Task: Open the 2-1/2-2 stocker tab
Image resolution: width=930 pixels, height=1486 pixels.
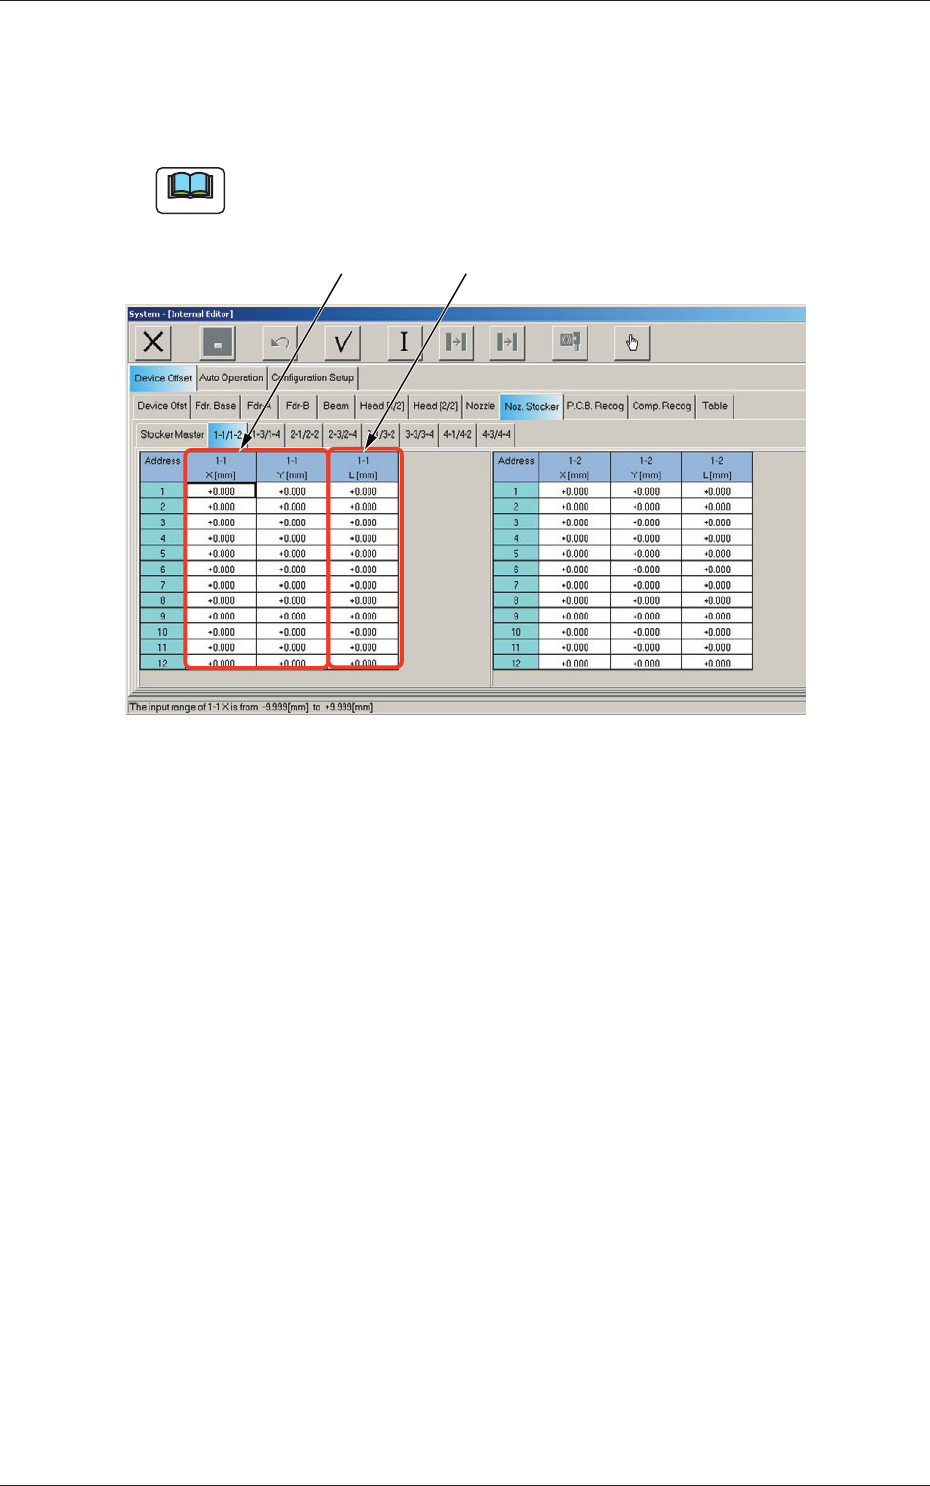Action: 305,435
